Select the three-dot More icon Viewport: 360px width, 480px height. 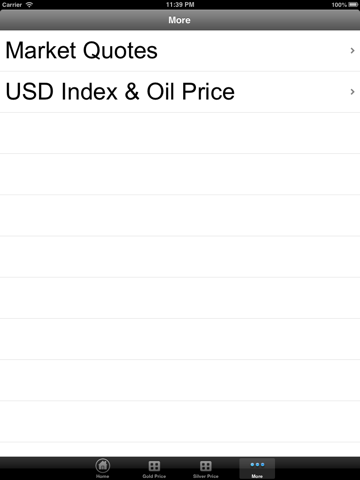tap(257, 464)
